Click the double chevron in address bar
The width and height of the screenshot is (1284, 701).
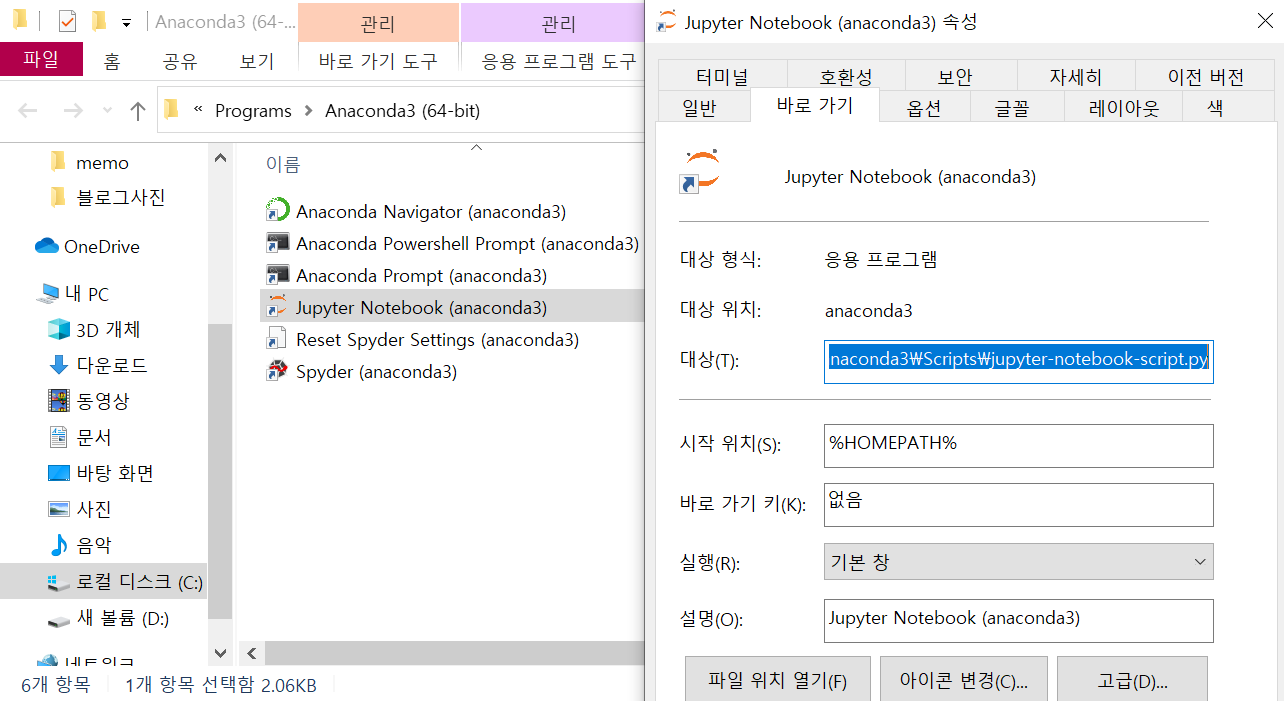pos(198,110)
